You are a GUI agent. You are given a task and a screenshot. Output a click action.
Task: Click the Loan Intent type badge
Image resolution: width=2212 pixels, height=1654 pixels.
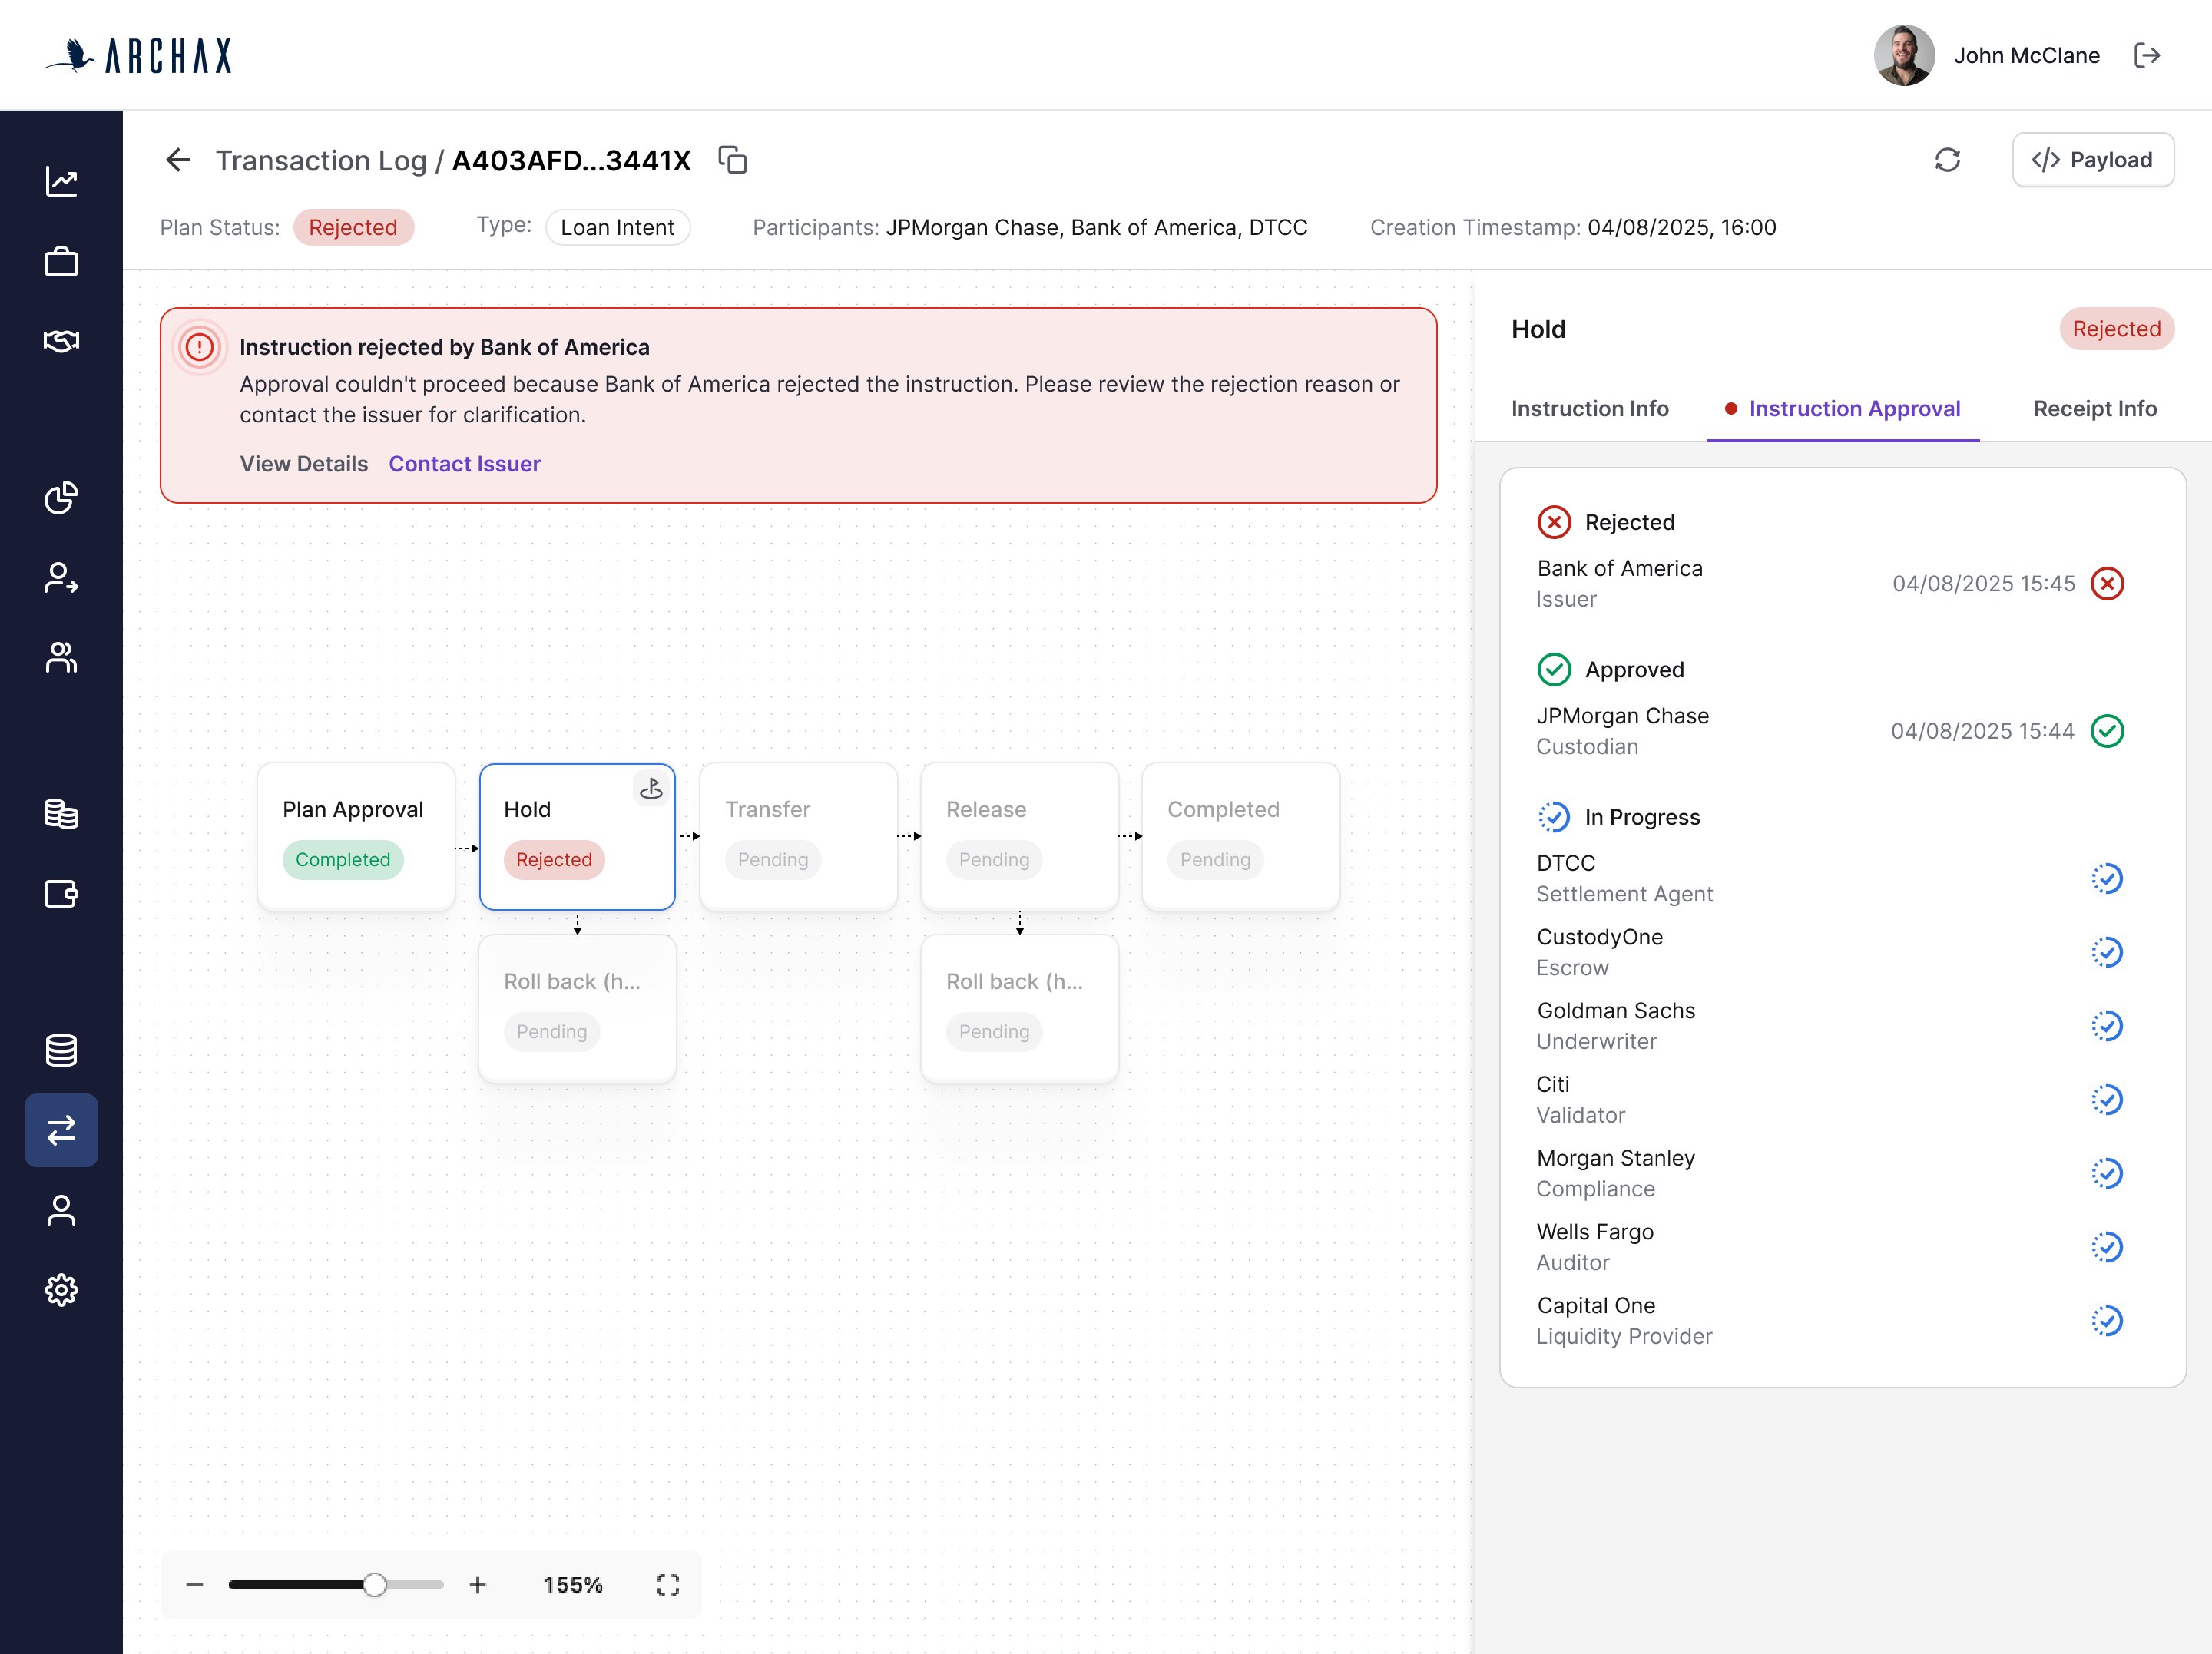tap(618, 227)
